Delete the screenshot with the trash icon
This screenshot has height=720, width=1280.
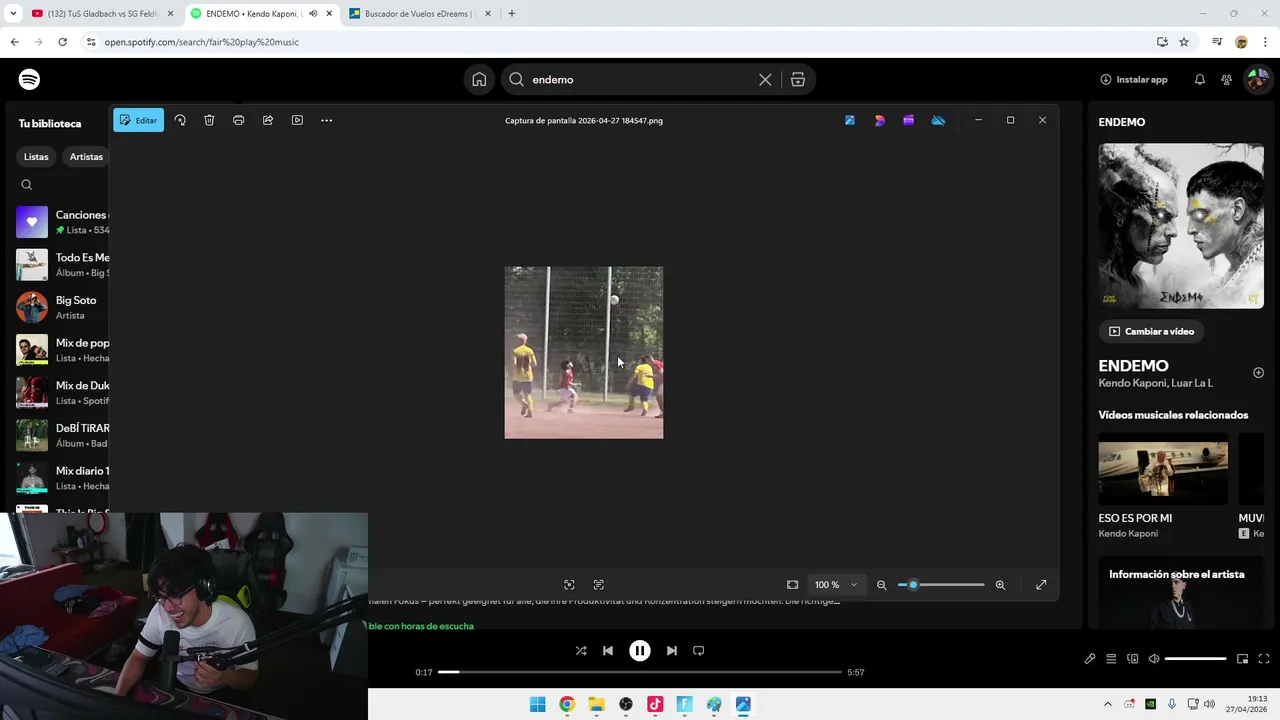pos(209,120)
